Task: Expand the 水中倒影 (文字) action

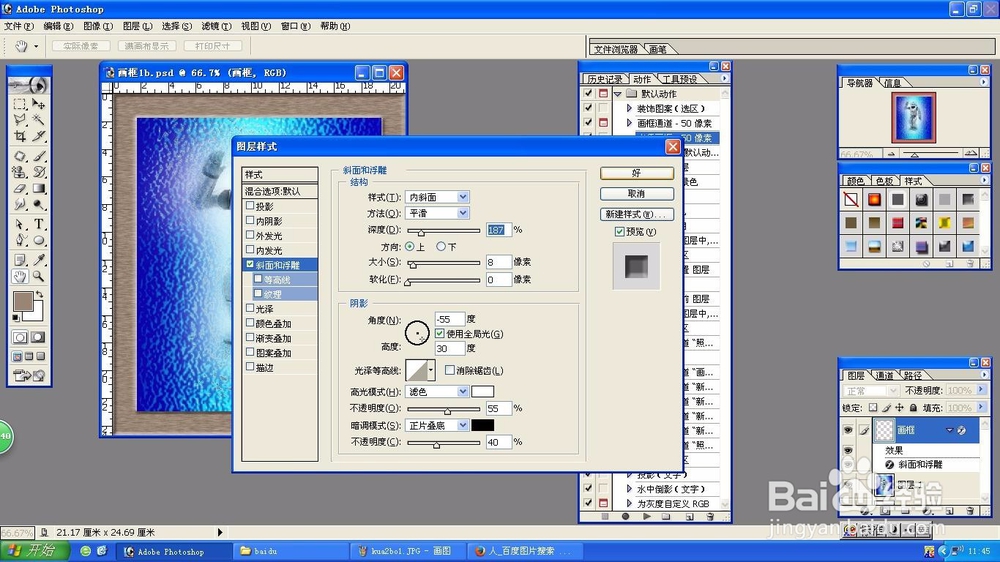Action: pyautogui.click(x=629, y=489)
